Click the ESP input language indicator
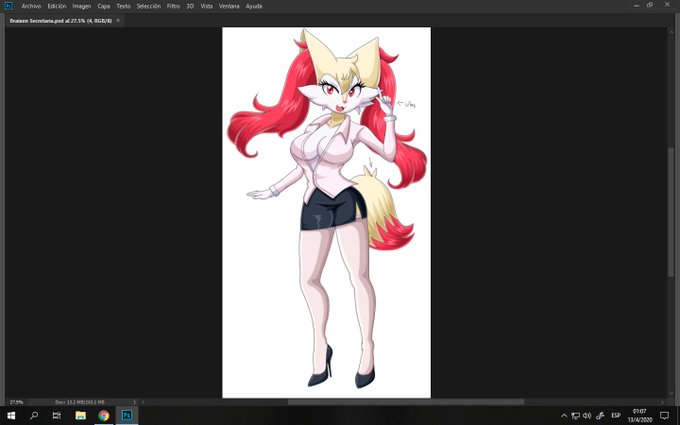Image resolution: width=680 pixels, height=425 pixels. coord(616,415)
